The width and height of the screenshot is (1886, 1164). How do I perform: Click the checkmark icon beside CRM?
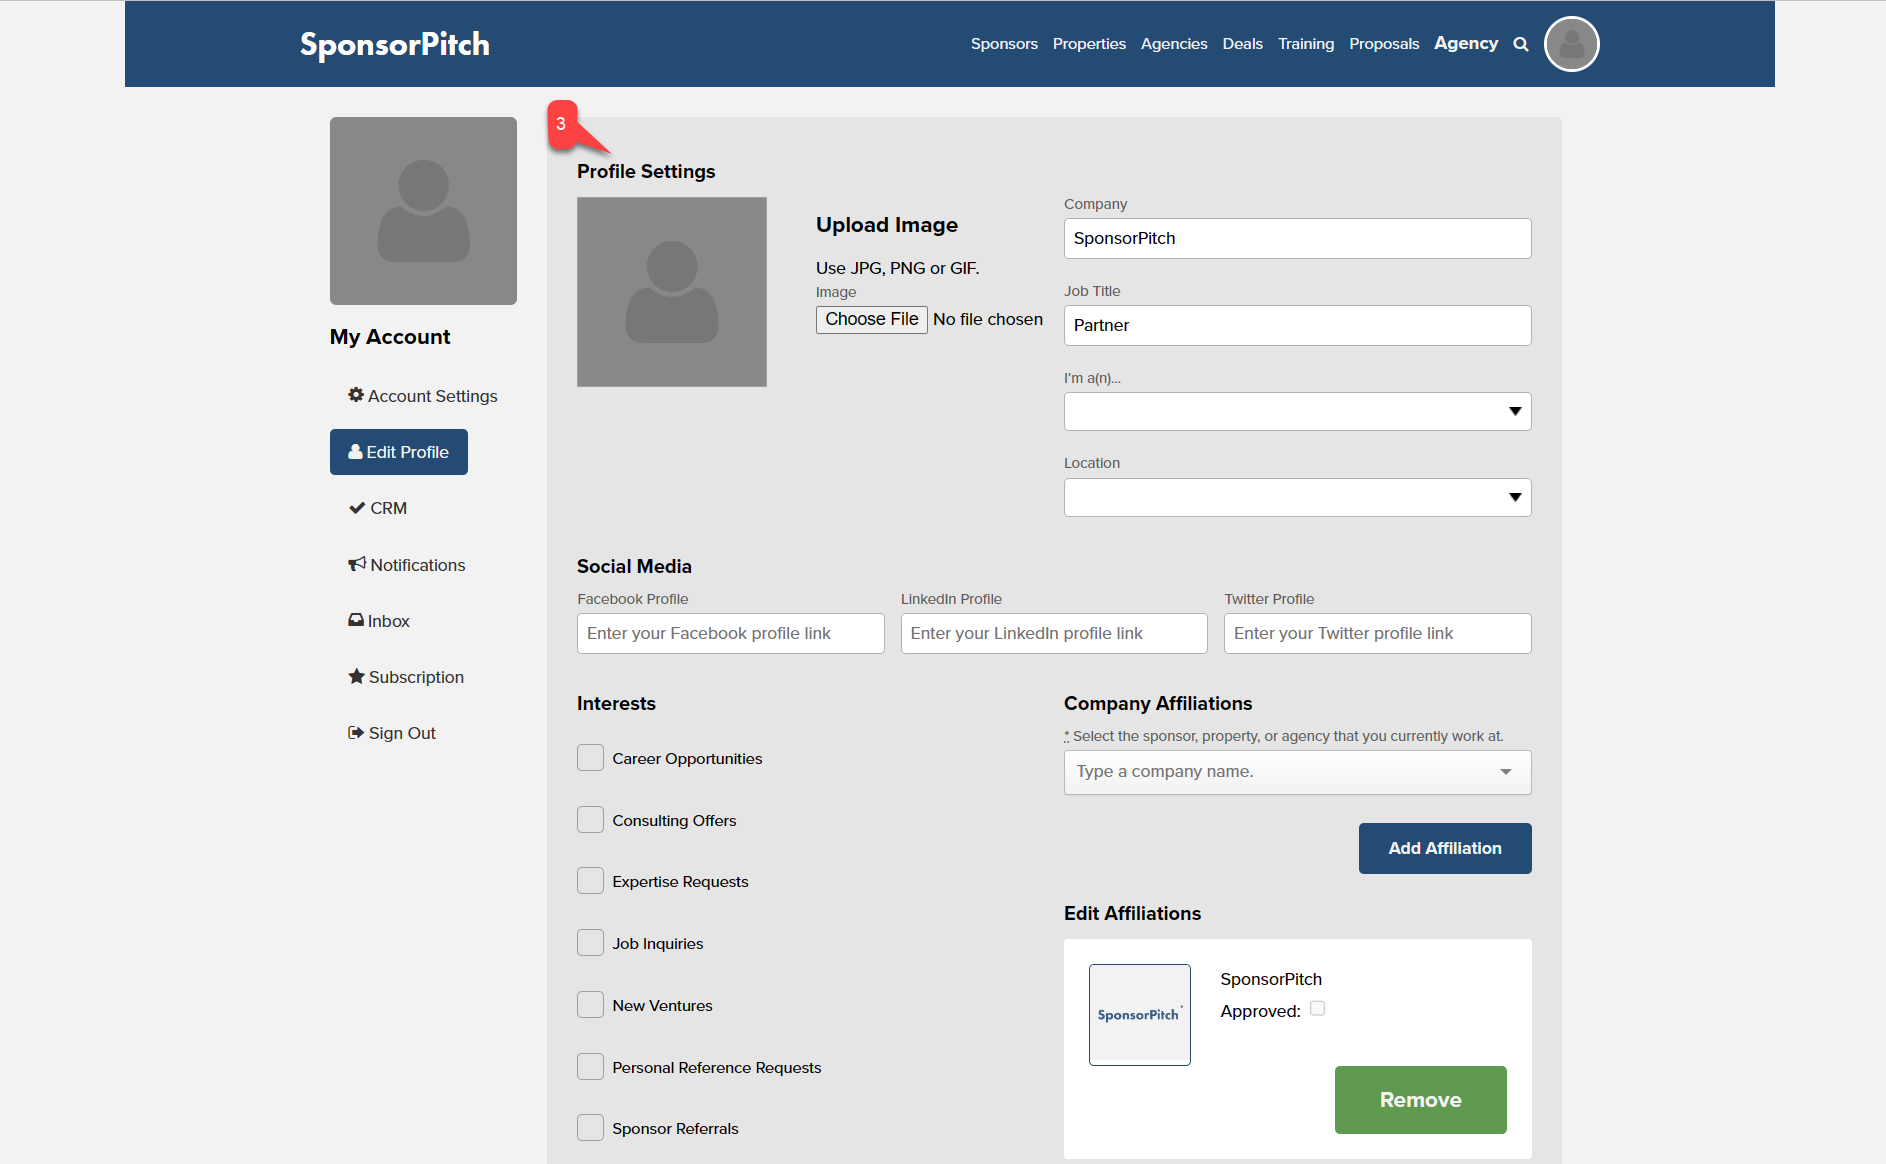click(x=357, y=508)
